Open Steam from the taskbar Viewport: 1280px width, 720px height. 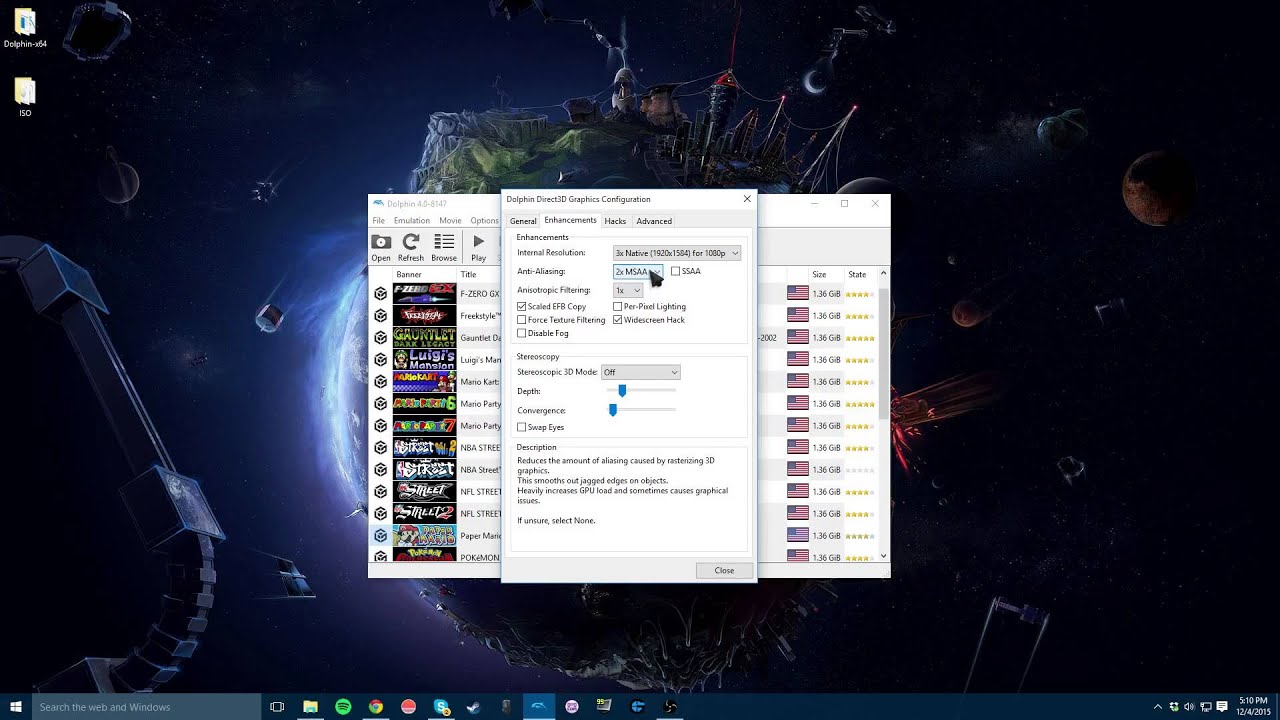point(473,707)
